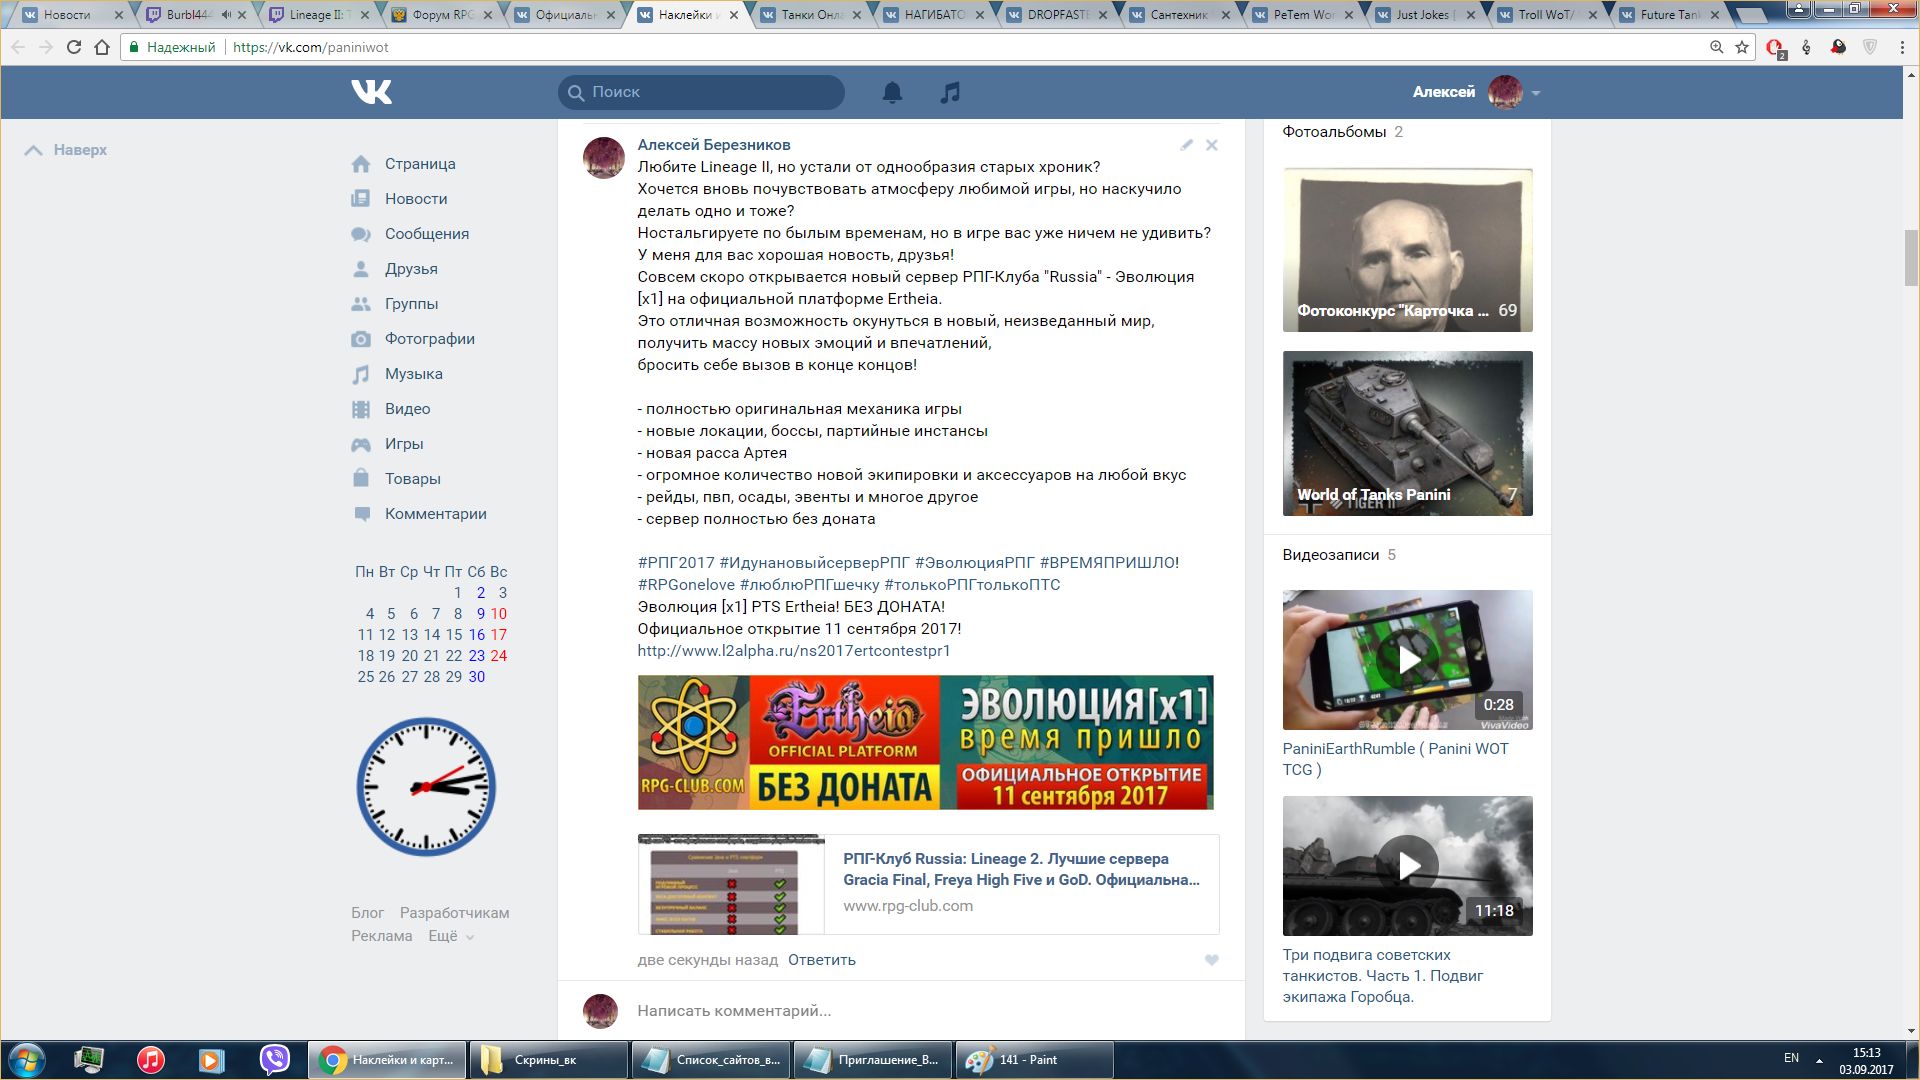Screen dimensions: 1920x1080
Task: Open the РПГ-Клуб Russia link preview title
Action: coord(1021,869)
